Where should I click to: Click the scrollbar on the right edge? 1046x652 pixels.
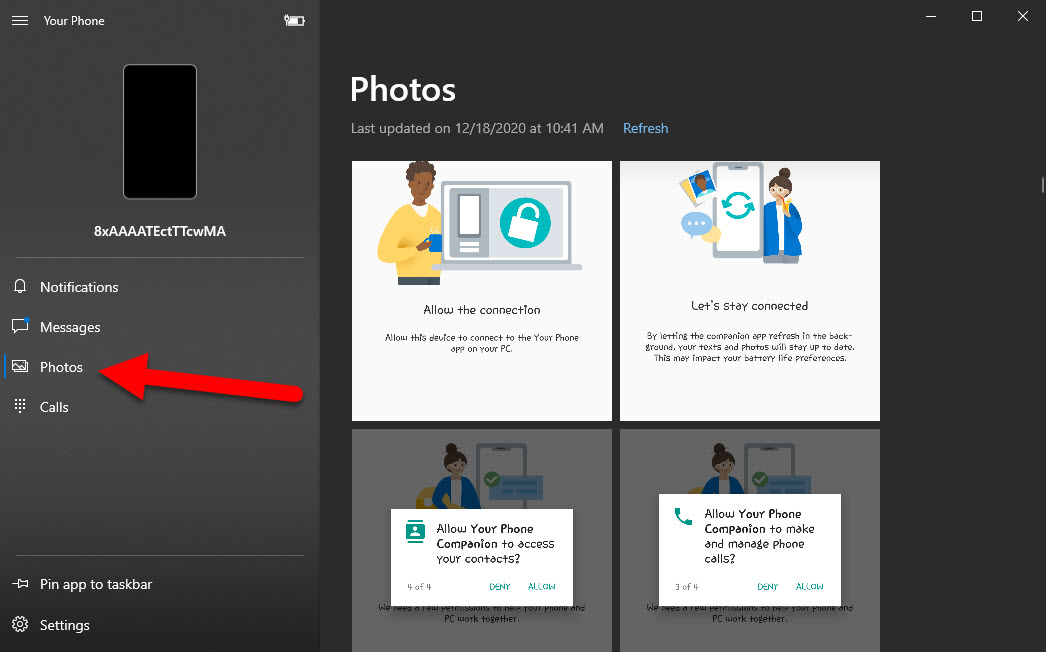[x=1042, y=184]
